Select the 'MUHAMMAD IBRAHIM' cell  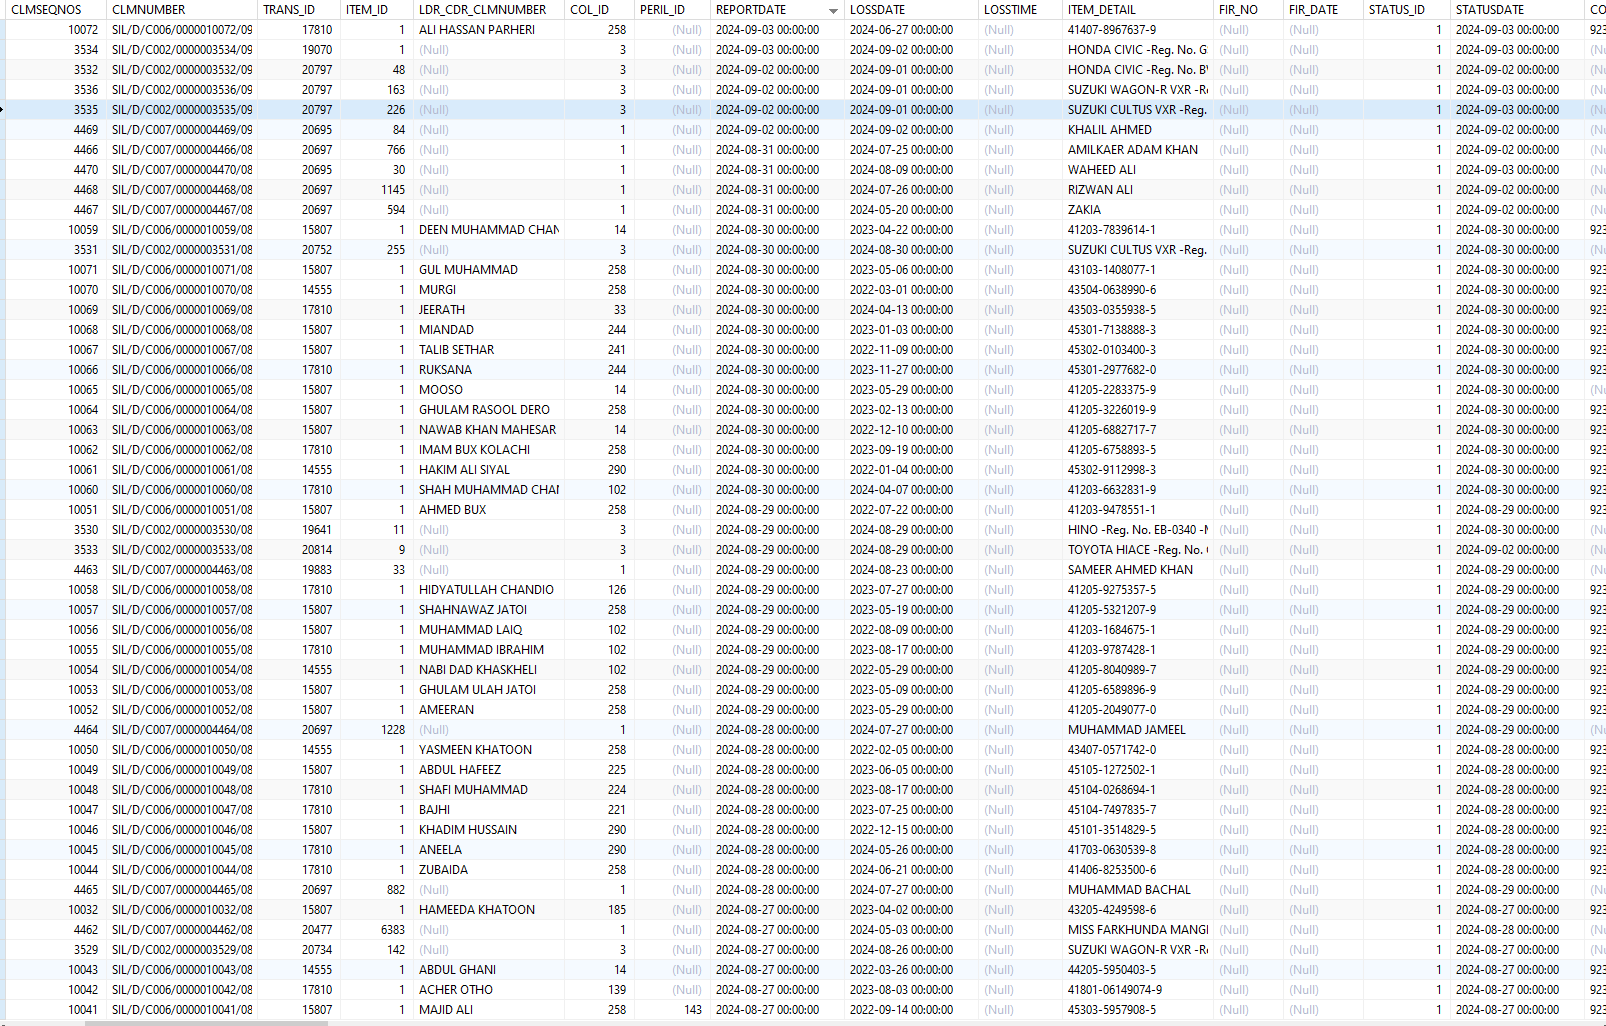pyautogui.click(x=489, y=650)
